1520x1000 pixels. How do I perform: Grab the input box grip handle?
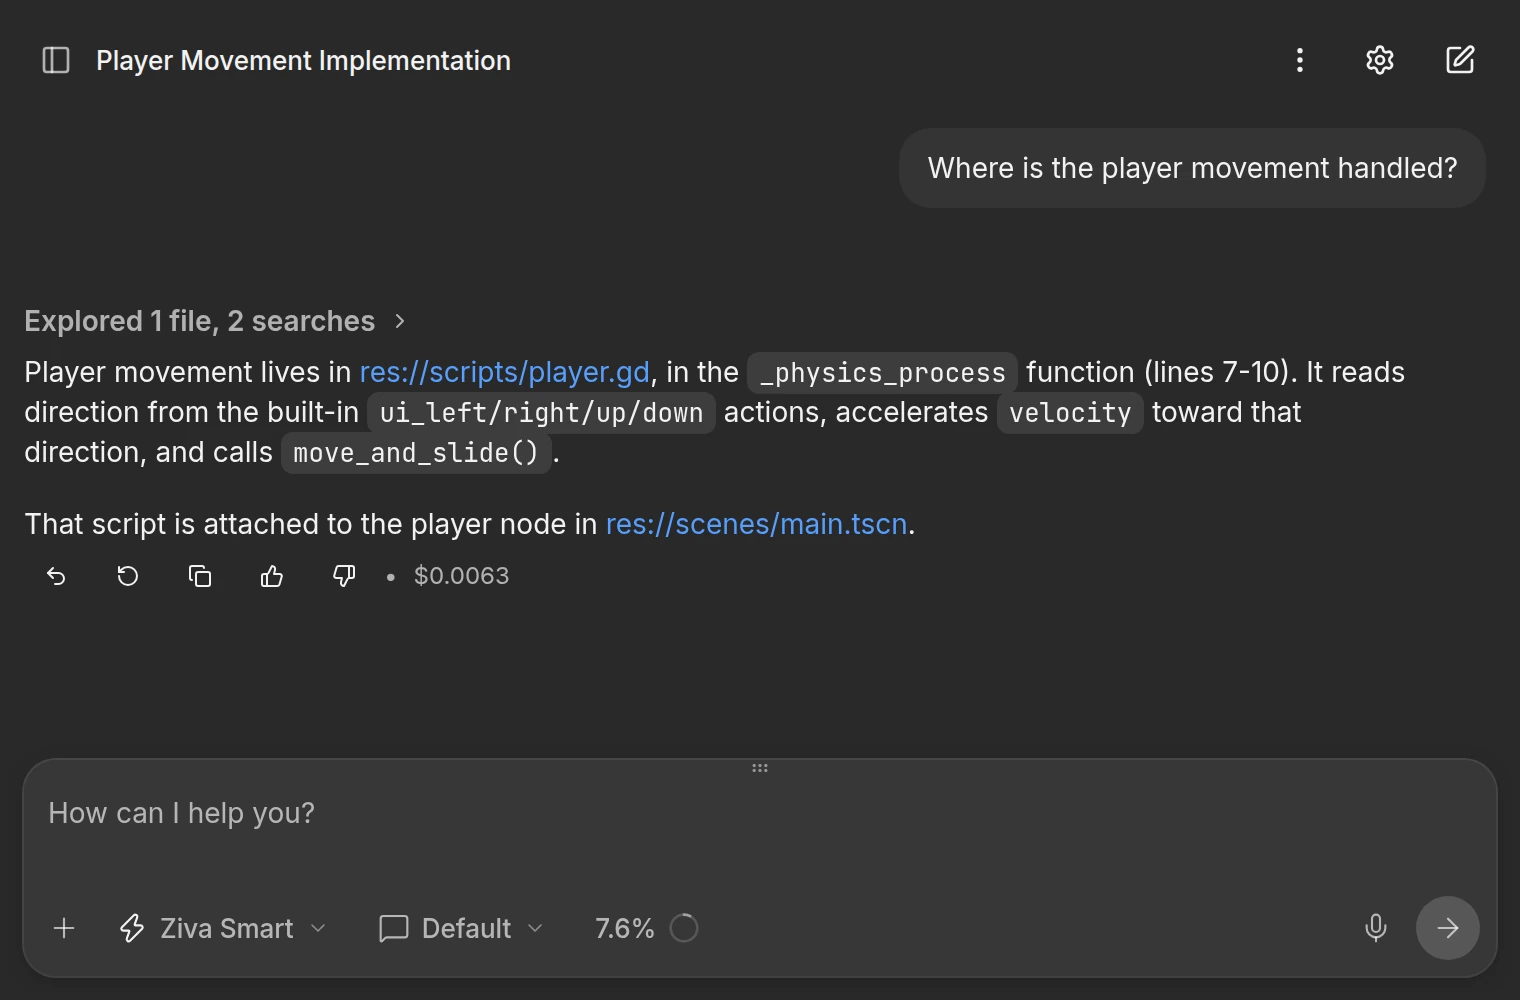[x=760, y=768]
